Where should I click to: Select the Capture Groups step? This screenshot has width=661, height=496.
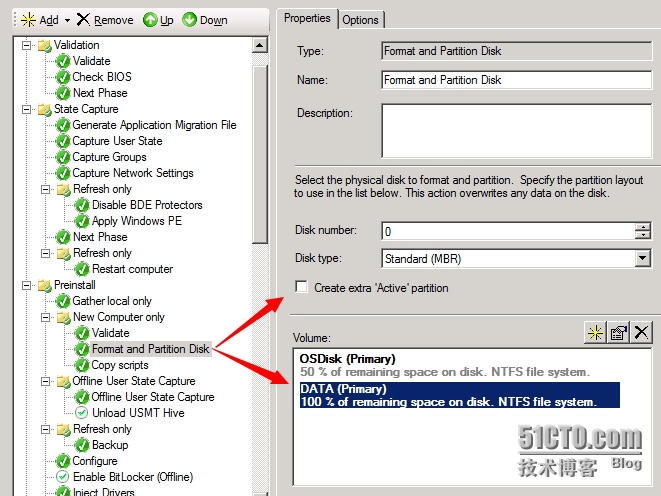pos(109,157)
